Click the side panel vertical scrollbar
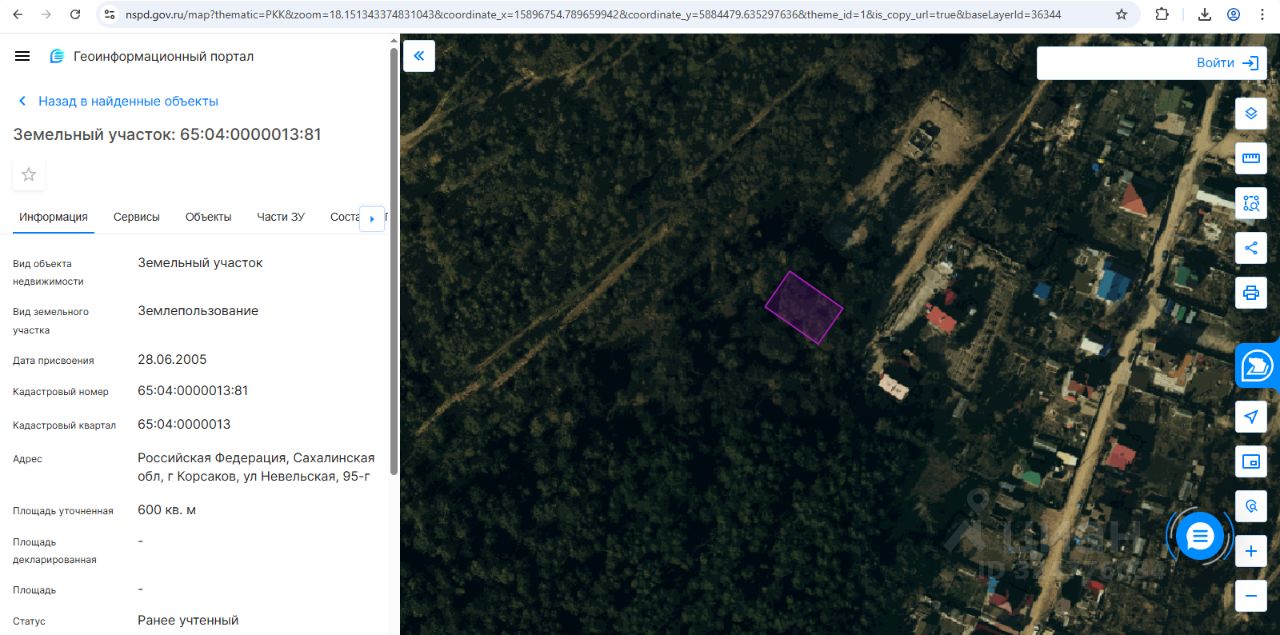Image resolution: width=1280 pixels, height=635 pixels. click(x=394, y=260)
